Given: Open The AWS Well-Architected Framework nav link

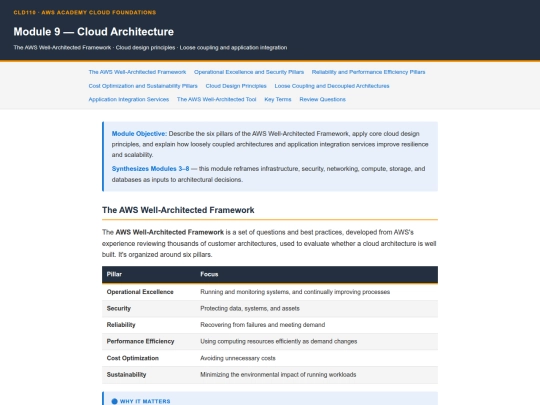Looking at the screenshot, I should pos(137,72).
